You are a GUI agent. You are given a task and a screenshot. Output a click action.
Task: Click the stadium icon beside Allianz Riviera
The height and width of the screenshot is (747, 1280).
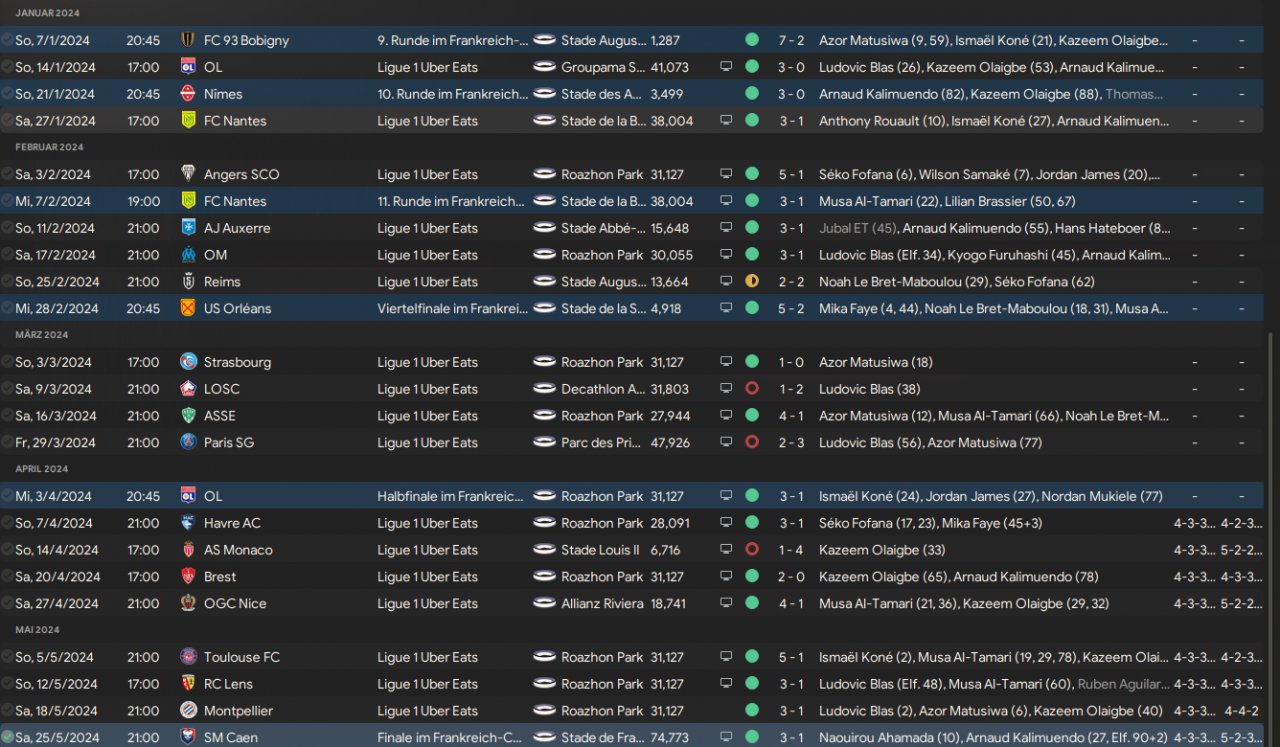point(545,604)
